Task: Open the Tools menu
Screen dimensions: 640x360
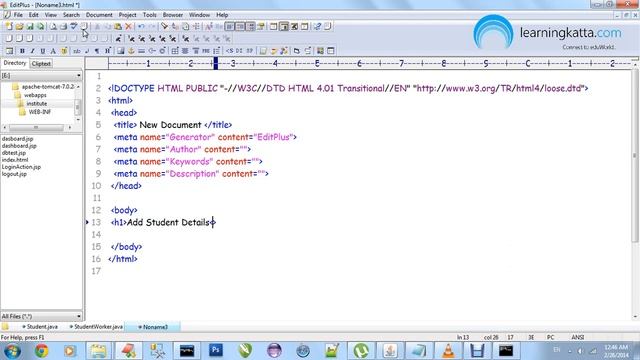Action: pyautogui.click(x=149, y=15)
